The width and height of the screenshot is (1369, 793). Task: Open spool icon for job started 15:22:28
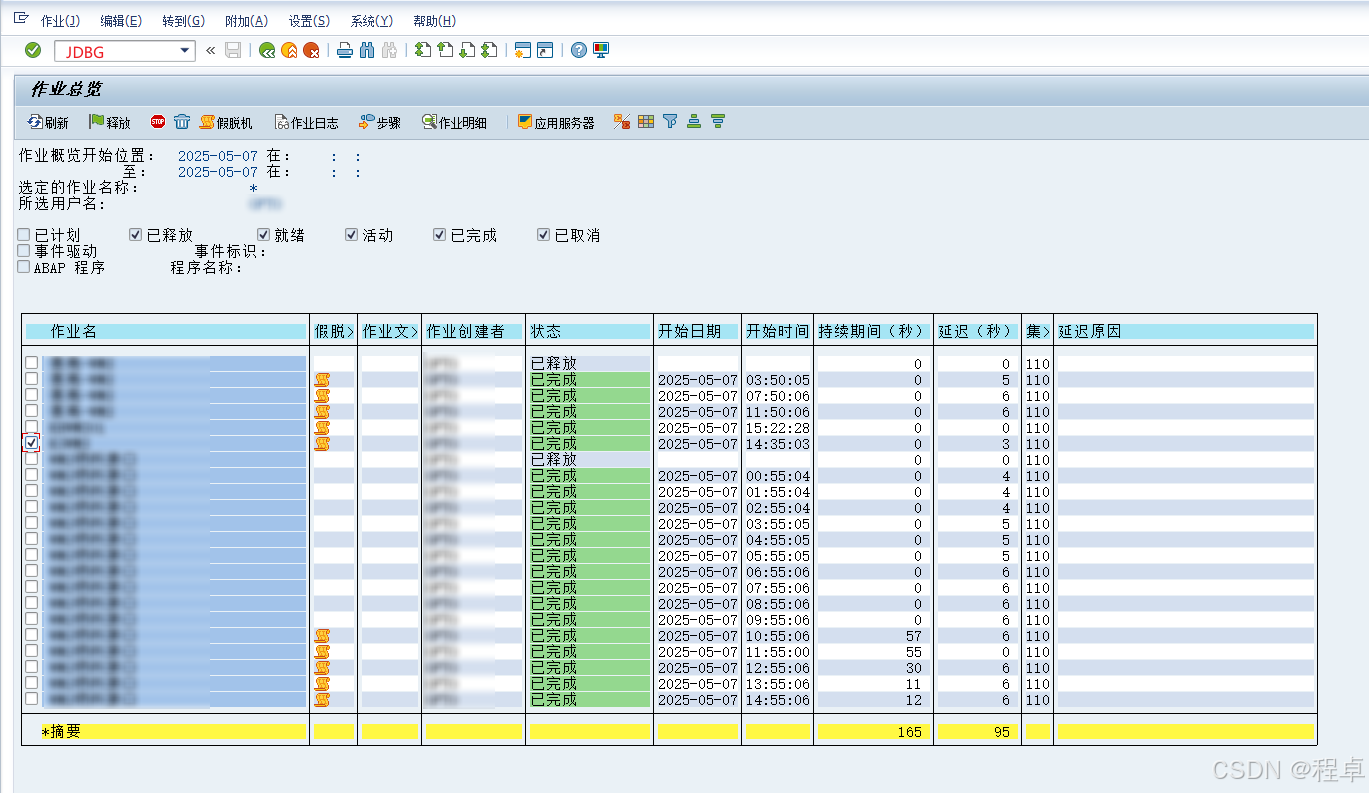coord(322,428)
